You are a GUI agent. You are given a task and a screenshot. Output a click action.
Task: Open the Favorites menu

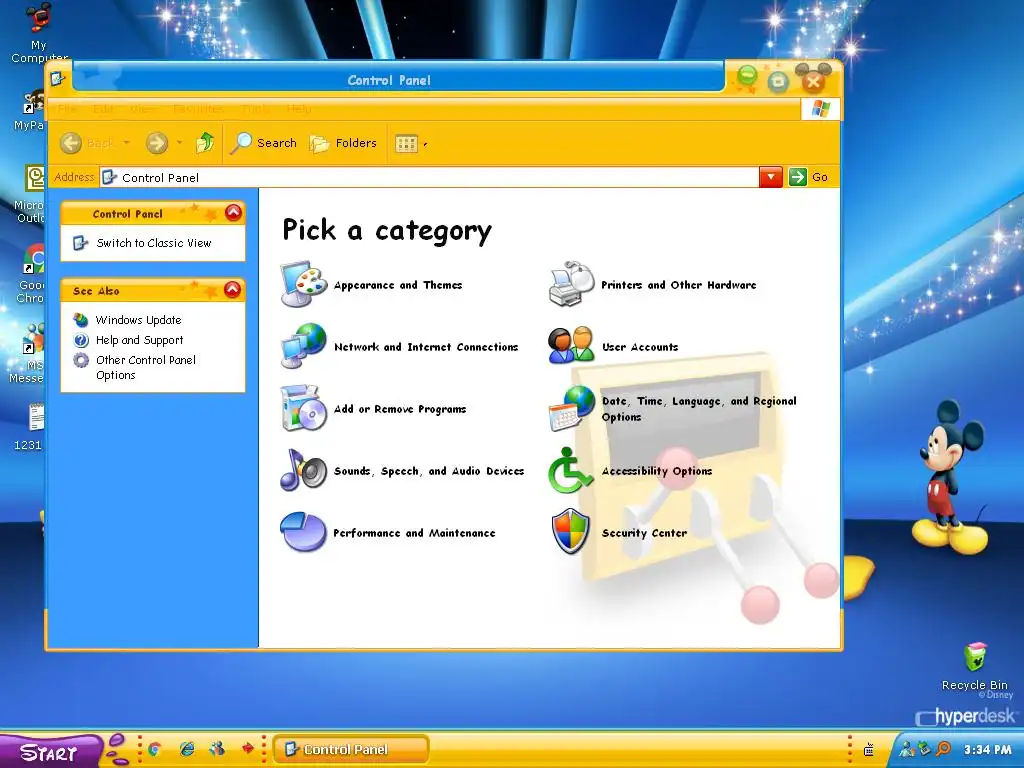tap(199, 108)
